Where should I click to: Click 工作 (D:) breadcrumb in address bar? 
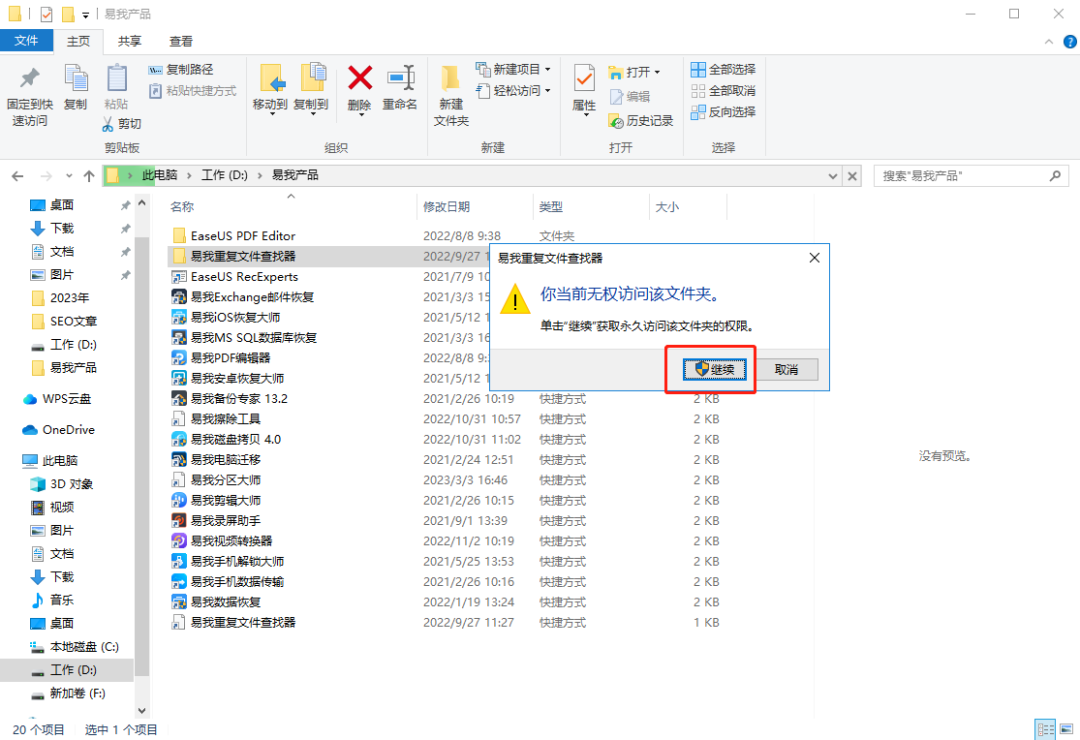225,175
